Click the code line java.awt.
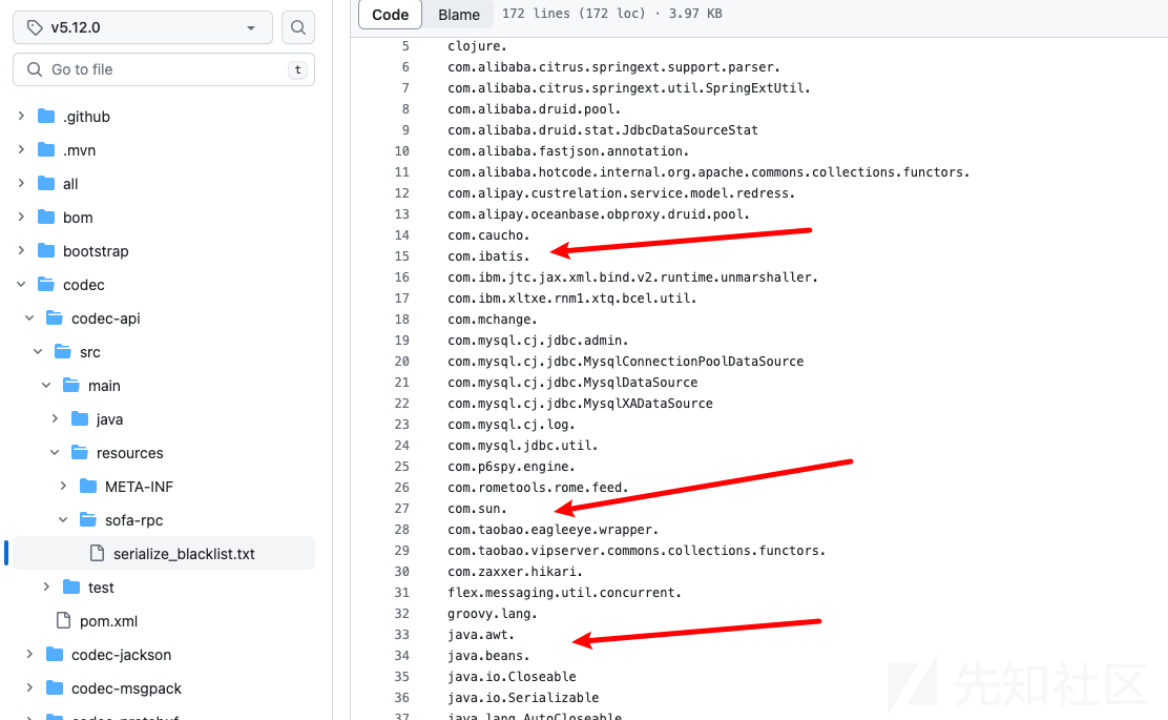 click(481, 634)
